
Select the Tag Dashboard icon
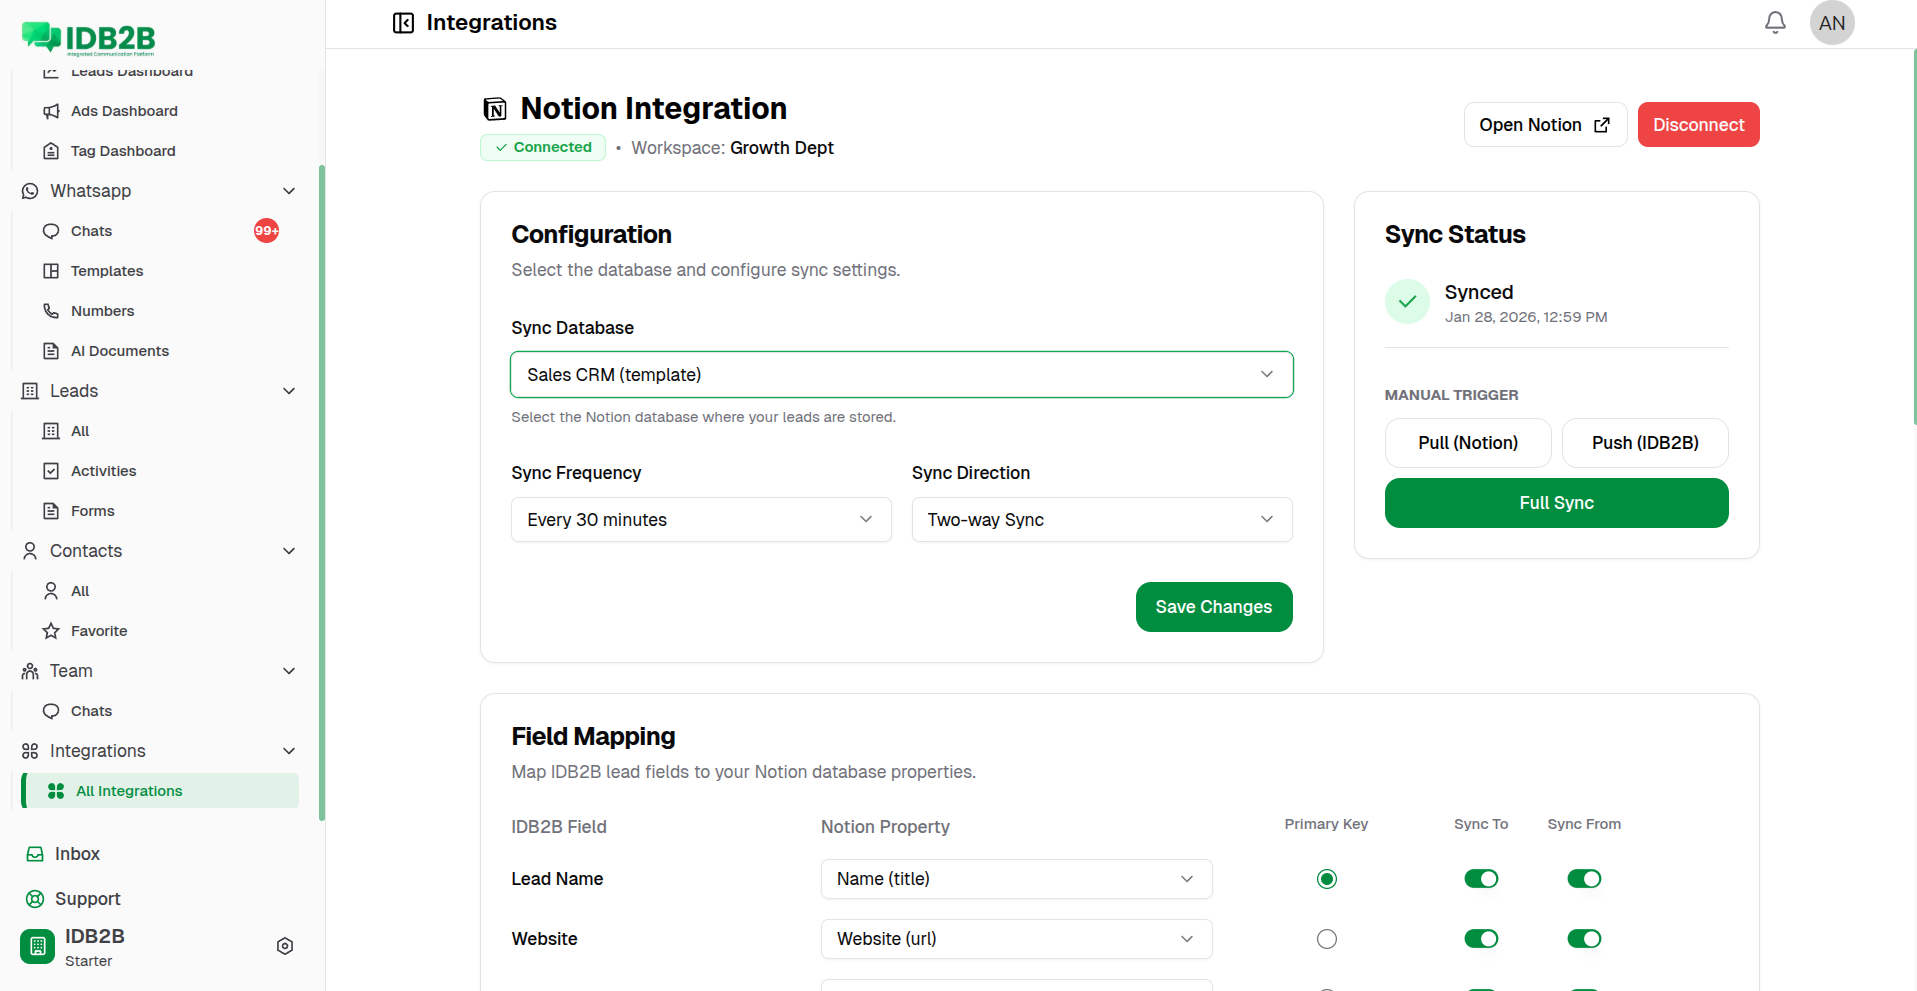51,150
